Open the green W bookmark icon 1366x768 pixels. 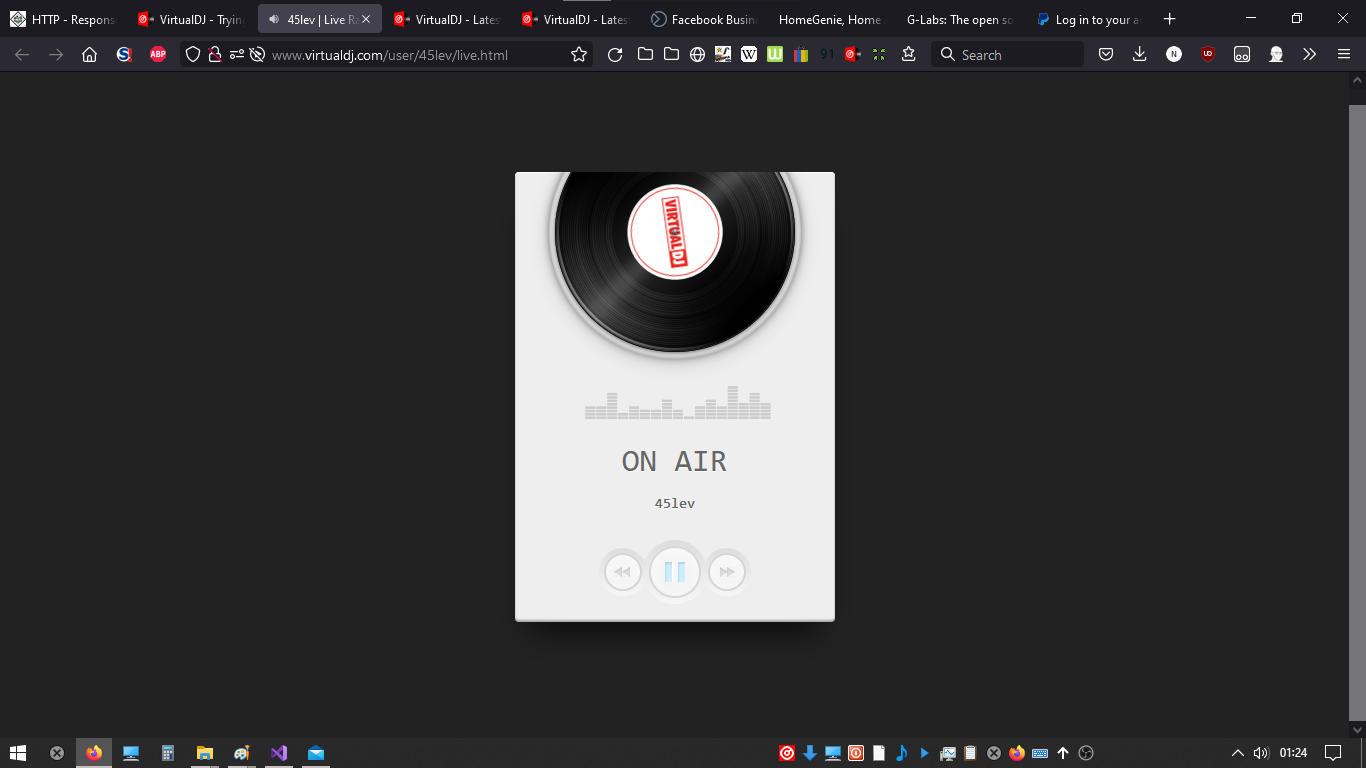tap(775, 55)
